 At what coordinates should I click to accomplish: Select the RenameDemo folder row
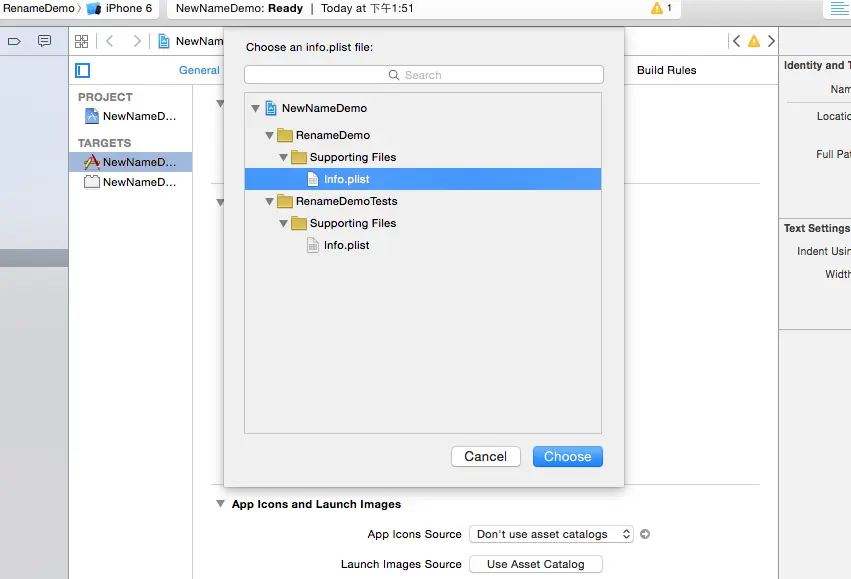tap(423, 135)
